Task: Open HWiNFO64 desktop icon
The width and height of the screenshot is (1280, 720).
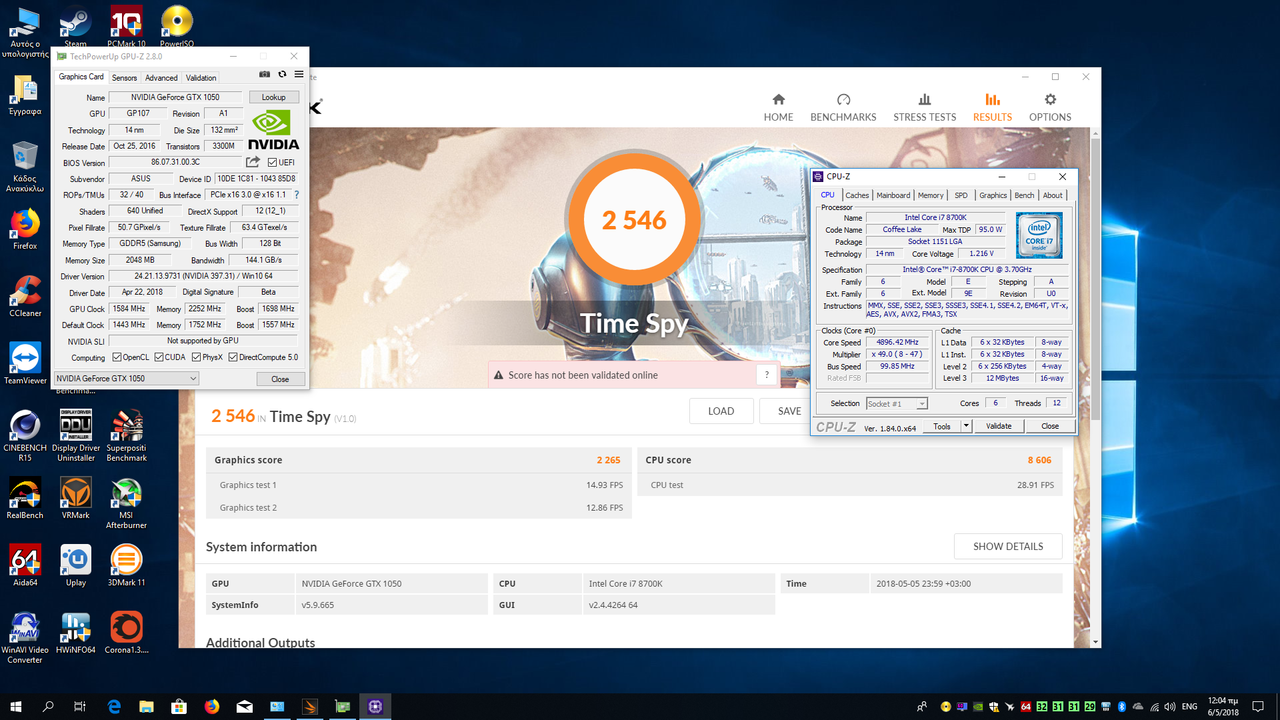Action: coord(76,633)
